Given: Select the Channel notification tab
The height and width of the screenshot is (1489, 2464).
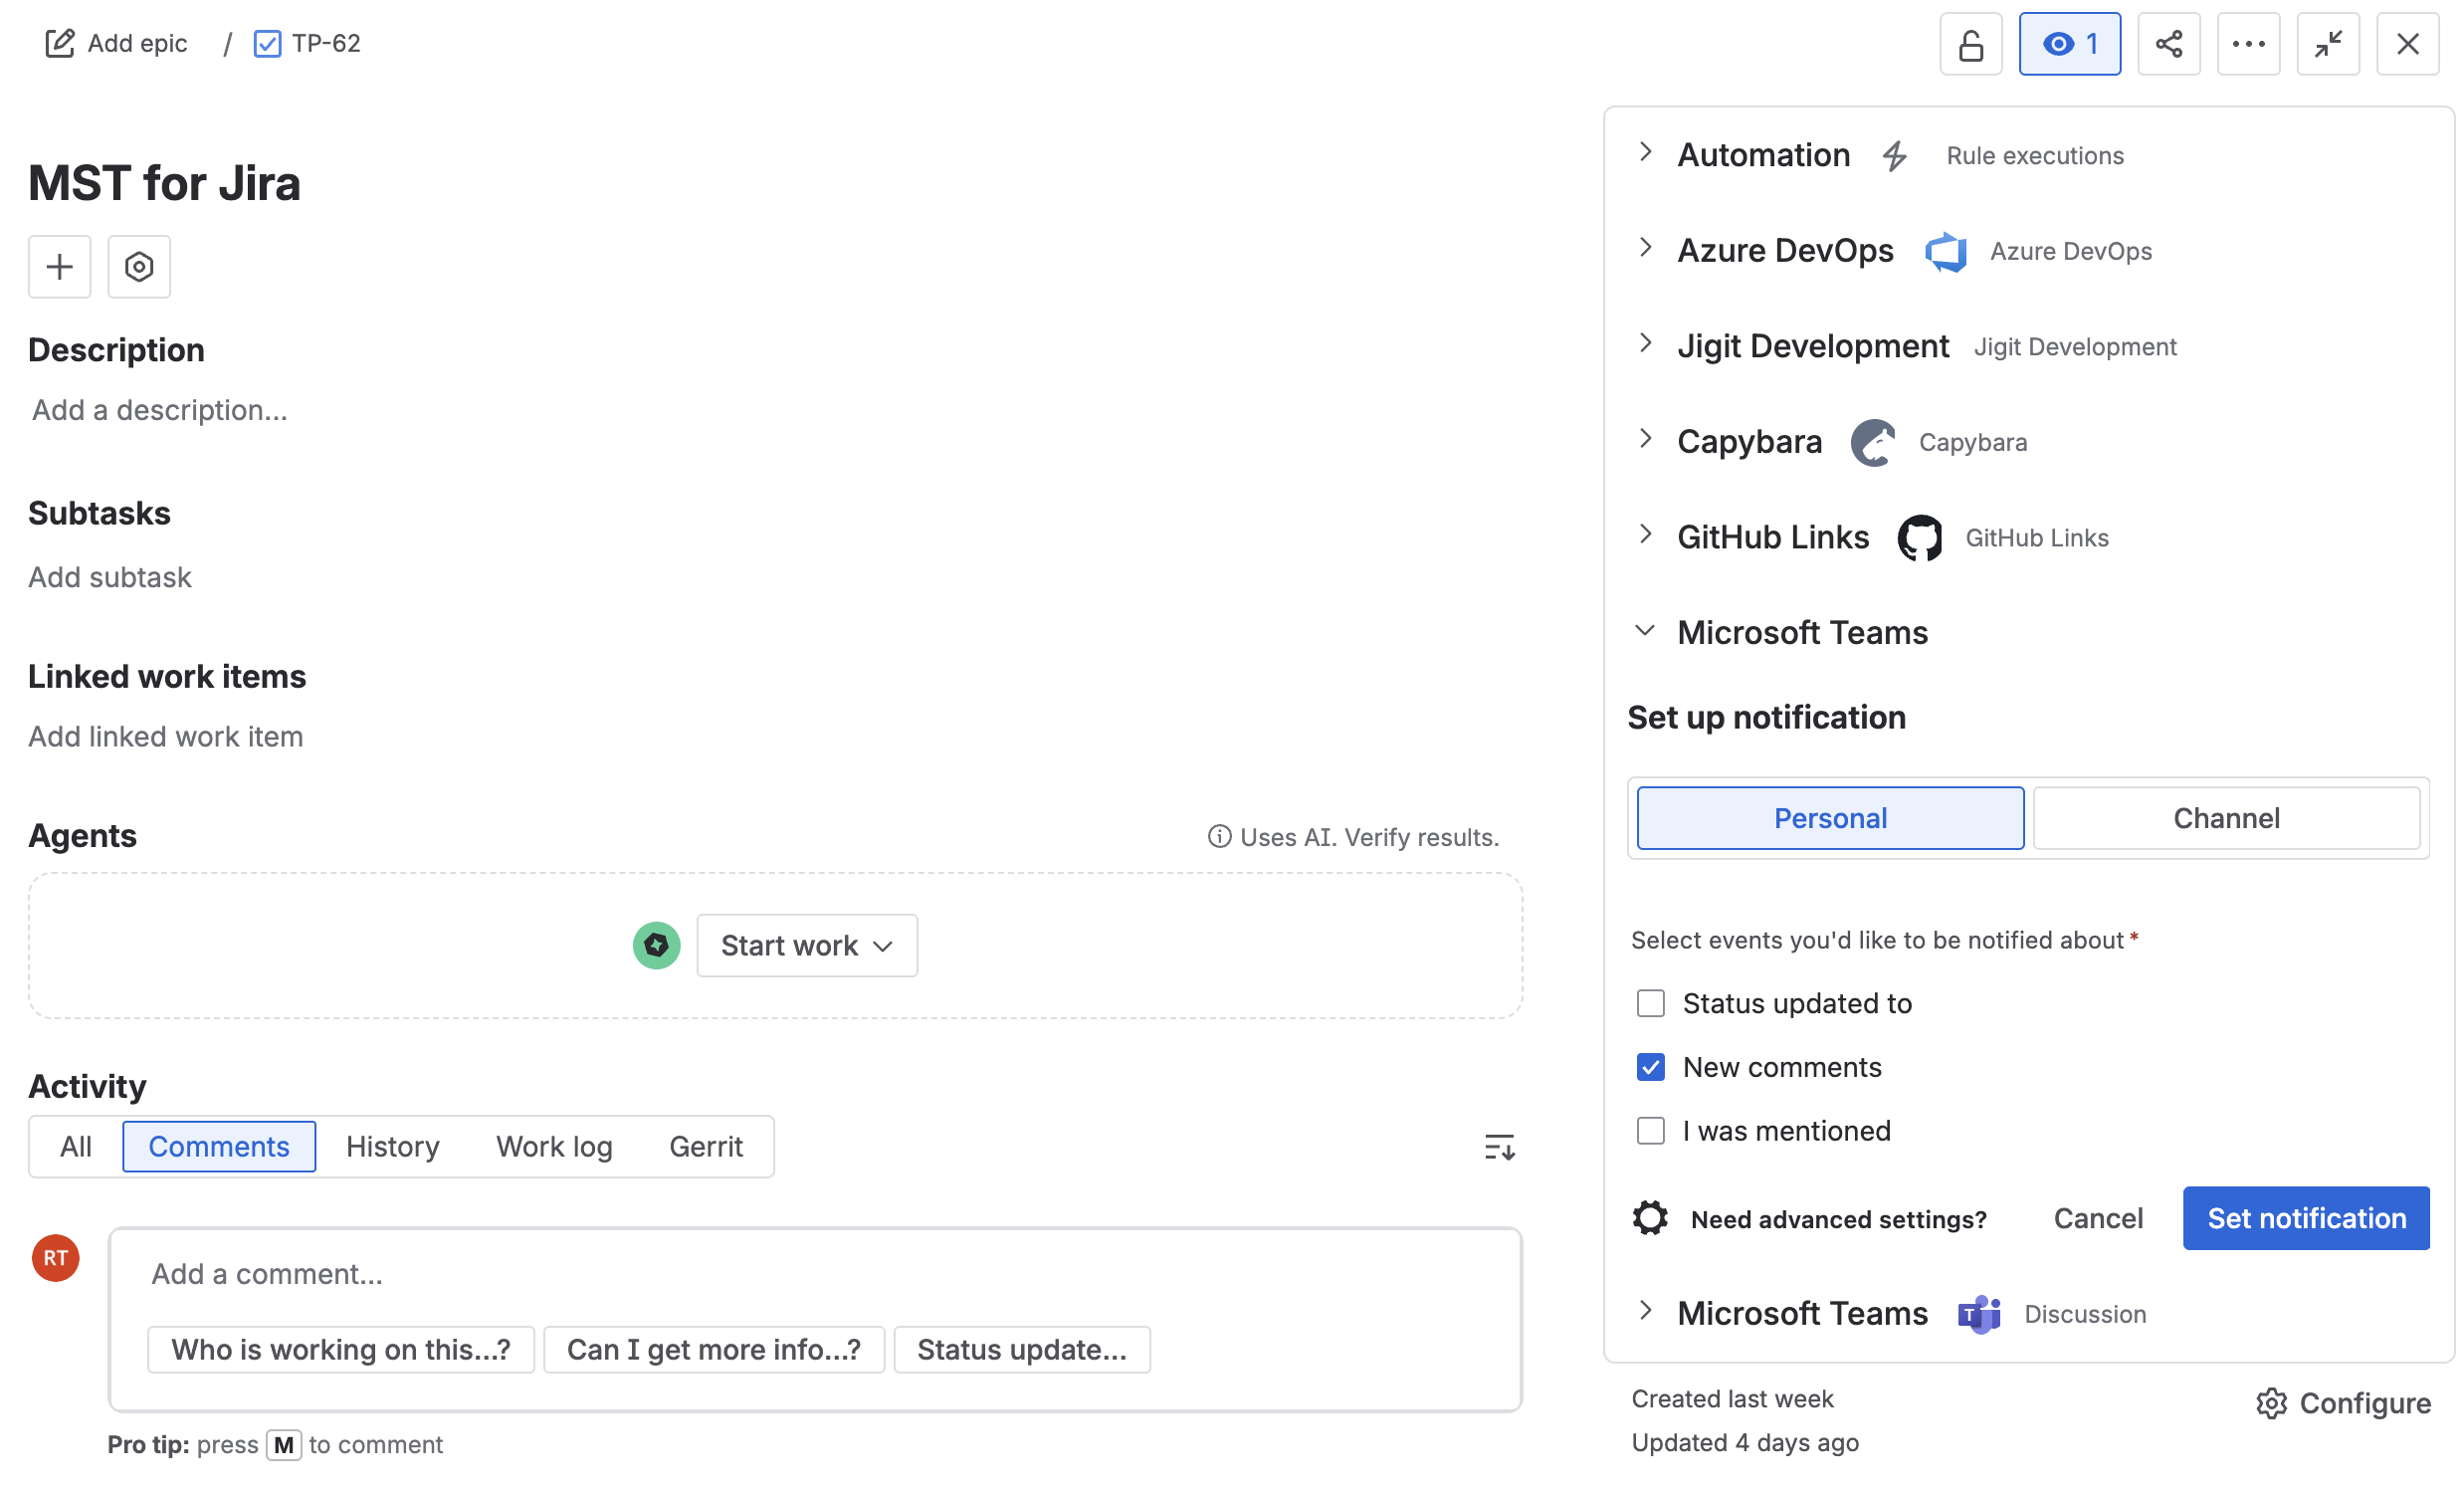Looking at the screenshot, I should pyautogui.click(x=2226, y=818).
